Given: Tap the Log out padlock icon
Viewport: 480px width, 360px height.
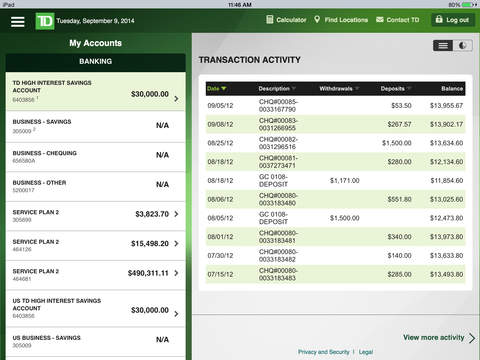Looking at the screenshot, I should (439, 19).
